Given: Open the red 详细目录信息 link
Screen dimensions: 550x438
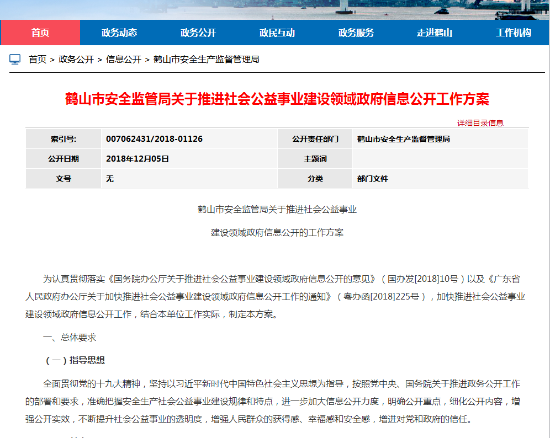Looking at the screenshot, I should coord(481,123).
